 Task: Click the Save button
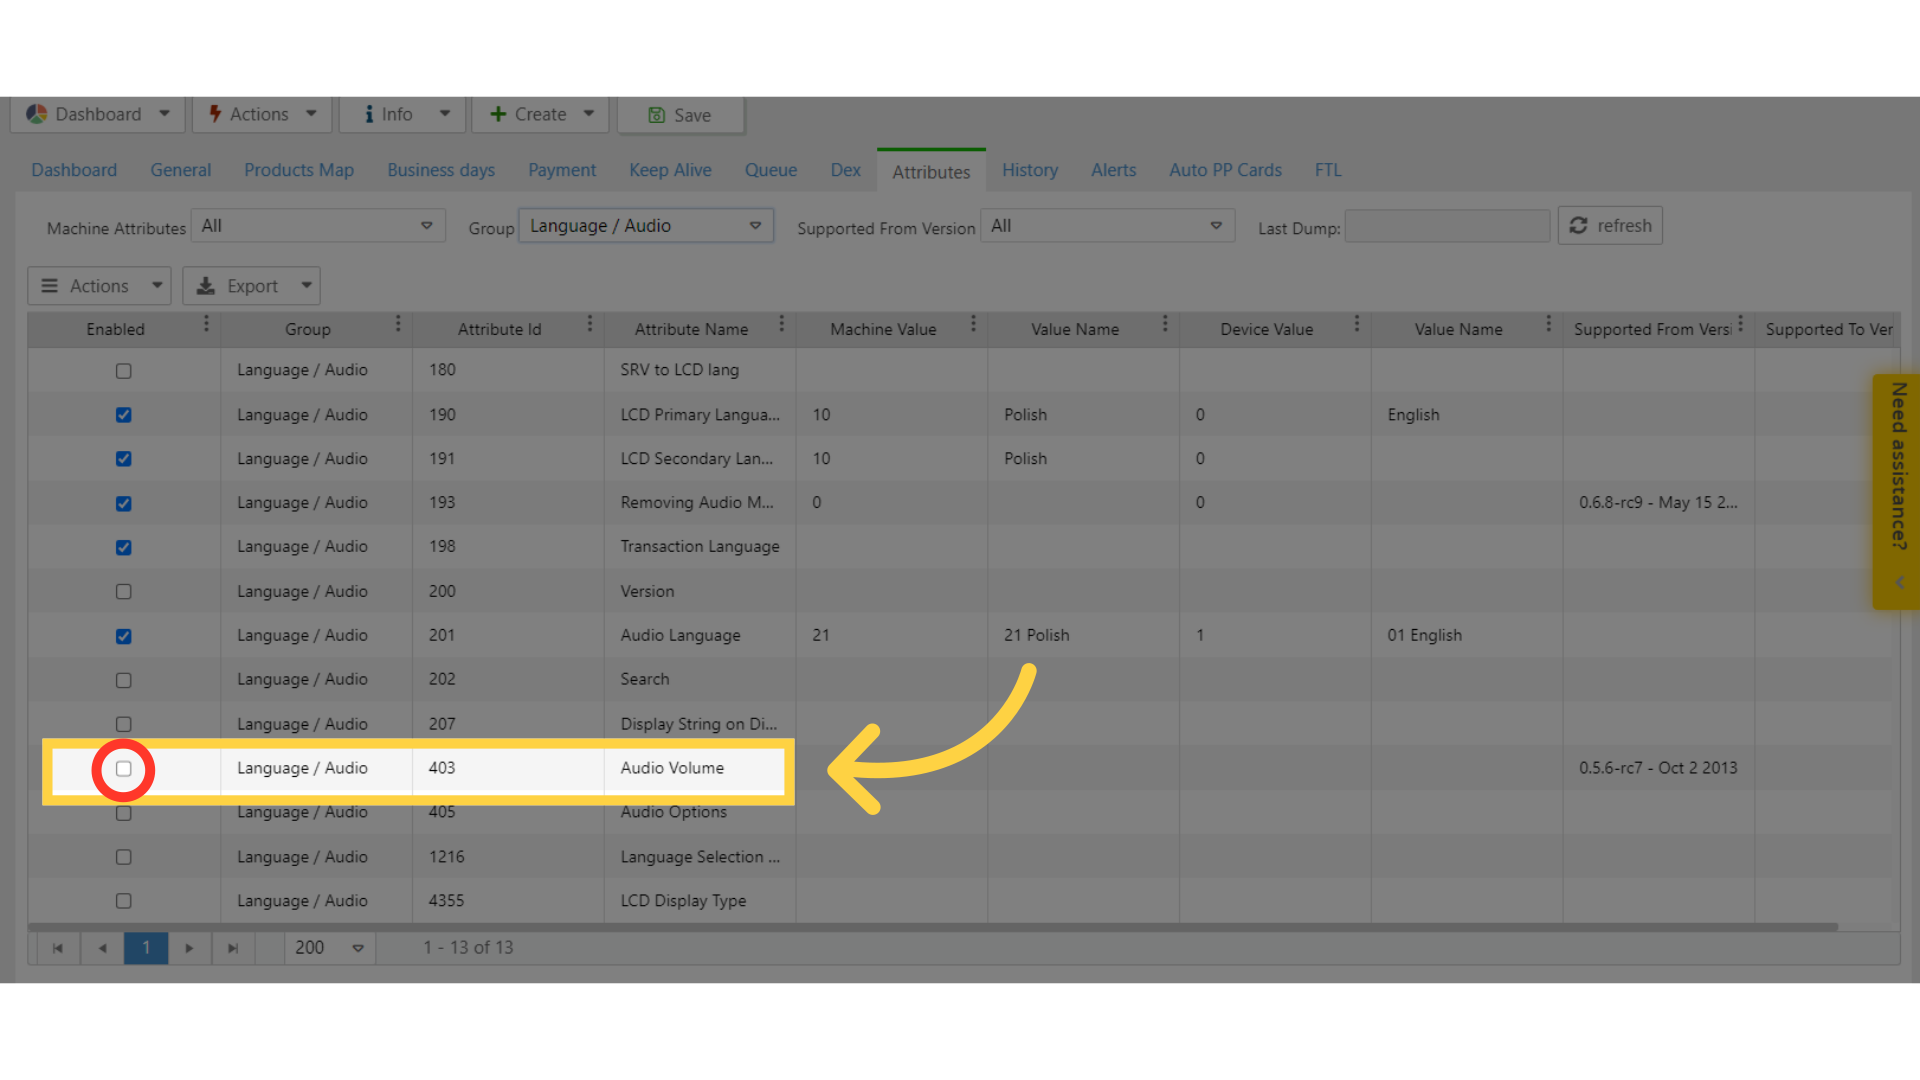tap(681, 115)
